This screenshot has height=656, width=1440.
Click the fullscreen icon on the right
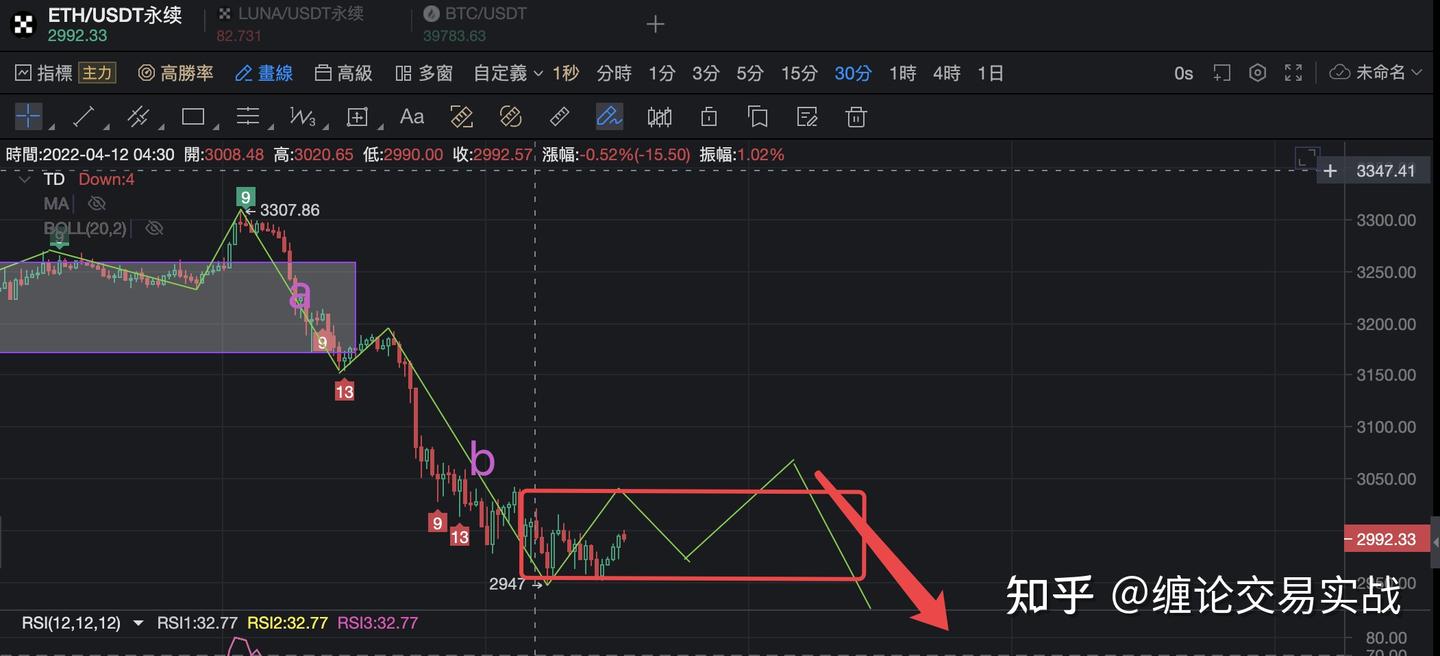[x=1293, y=72]
